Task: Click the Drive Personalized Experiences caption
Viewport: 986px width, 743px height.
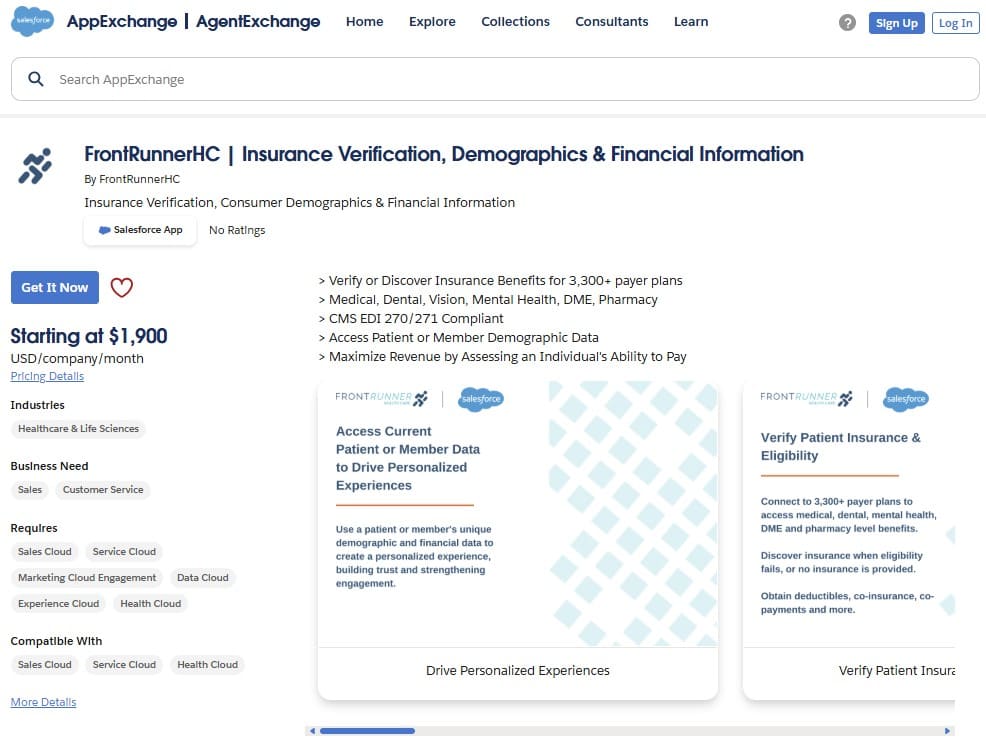Action: (x=518, y=671)
